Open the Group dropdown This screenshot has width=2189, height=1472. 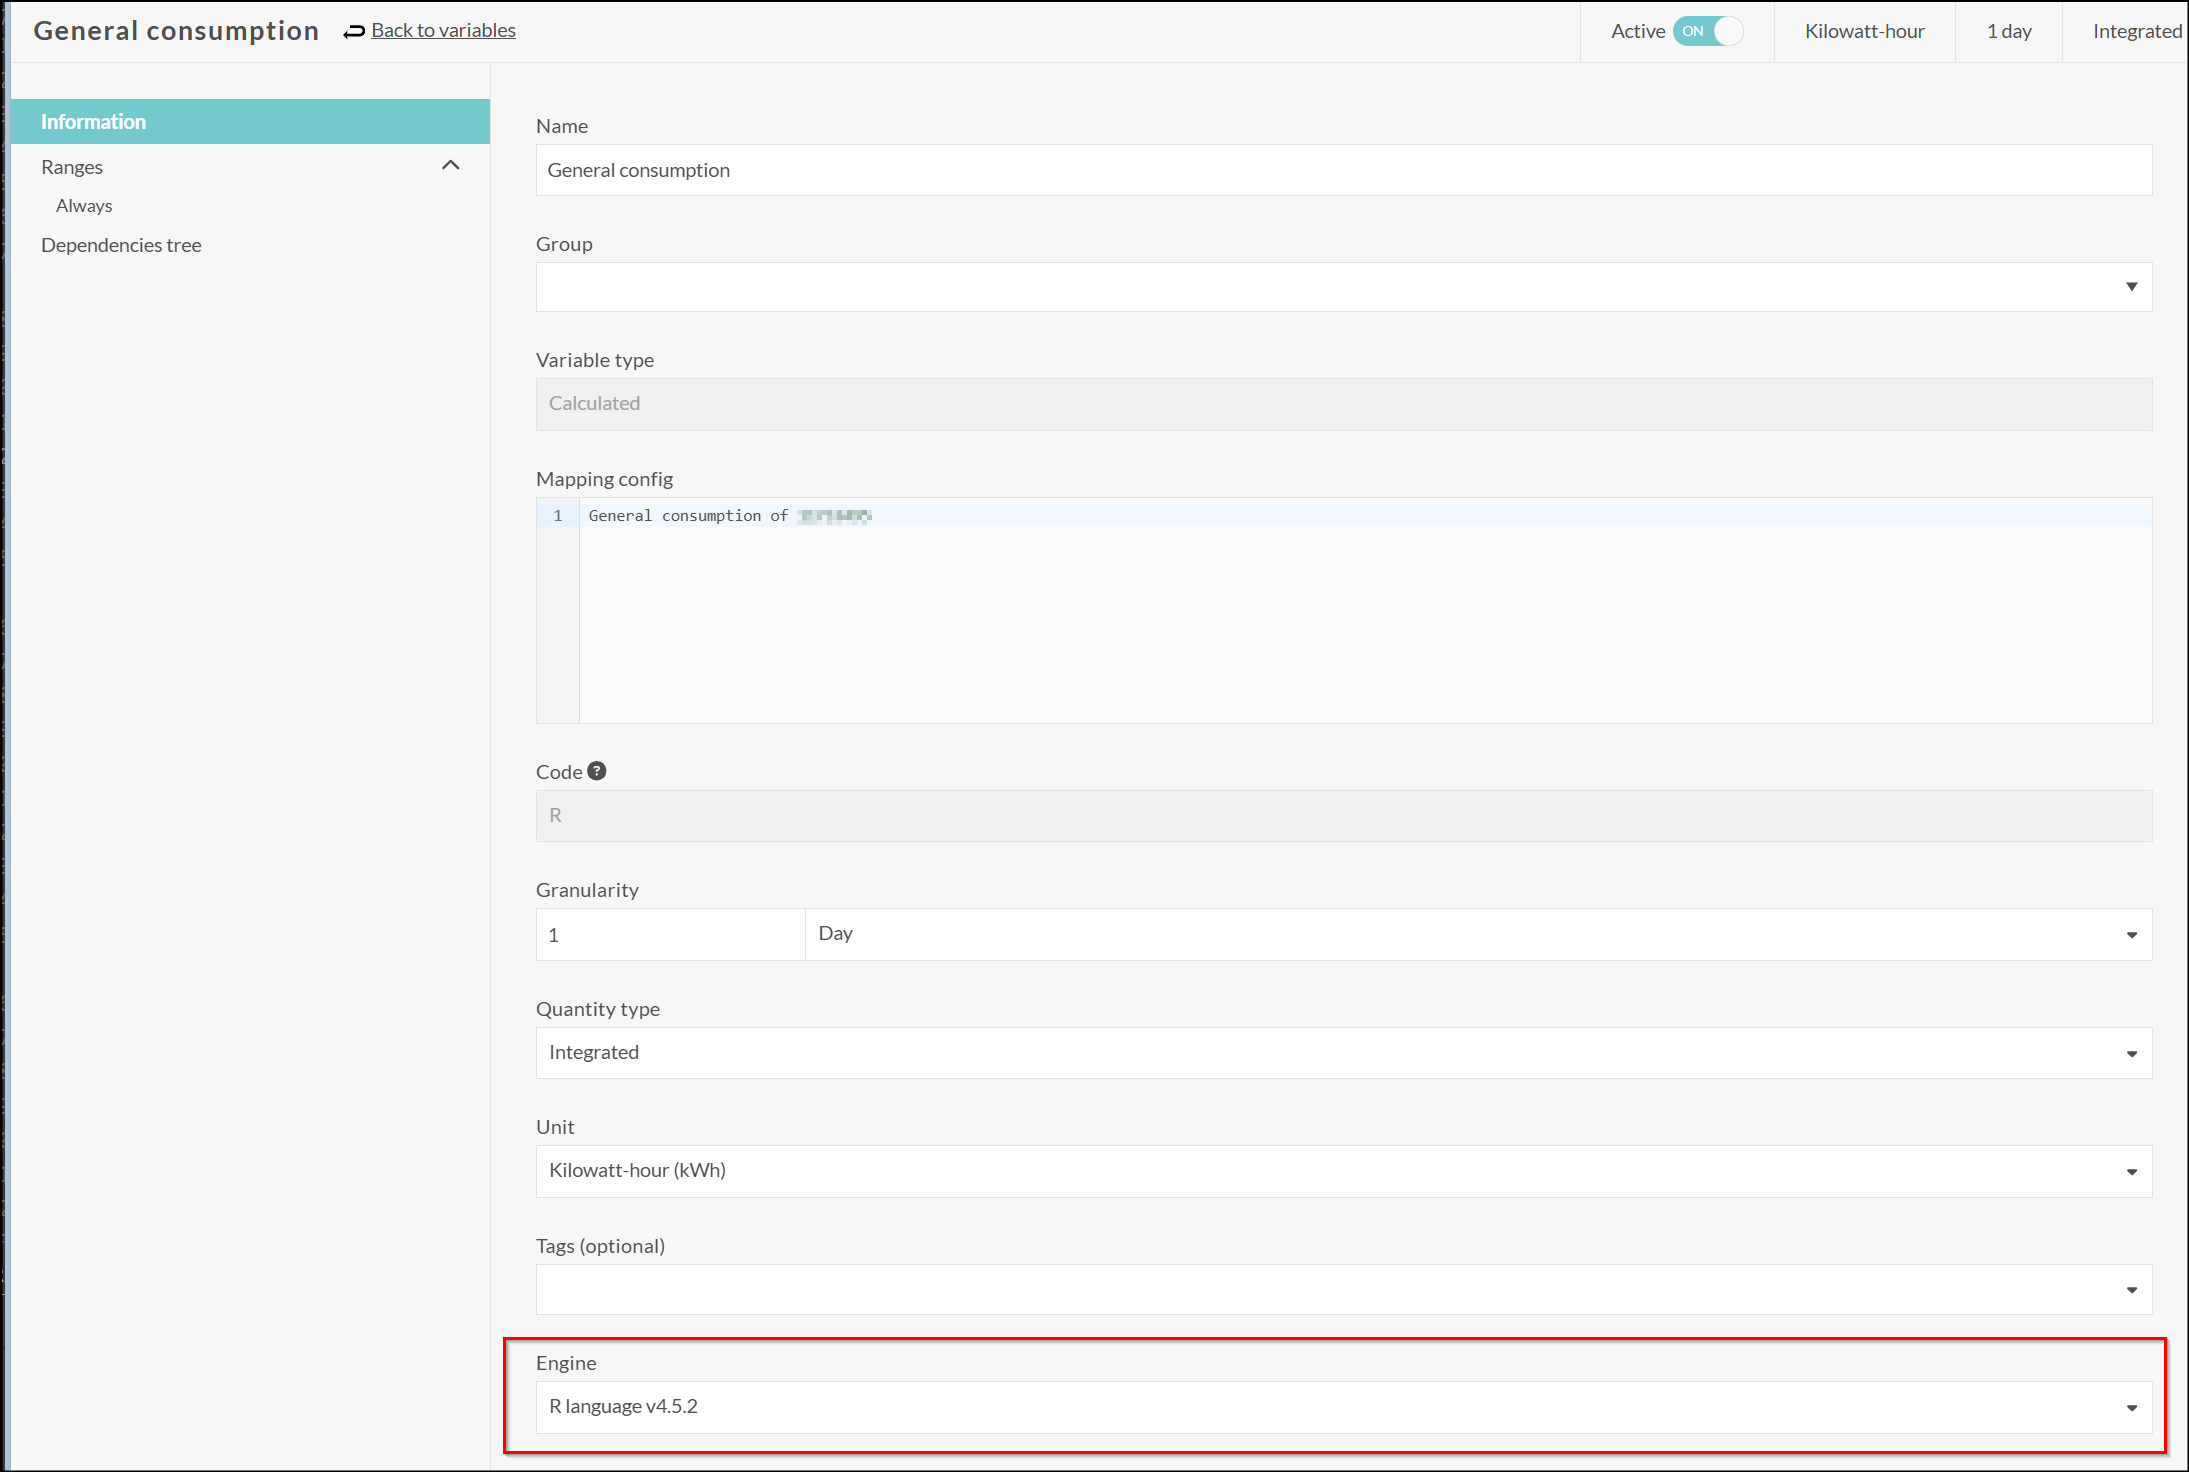click(1343, 287)
